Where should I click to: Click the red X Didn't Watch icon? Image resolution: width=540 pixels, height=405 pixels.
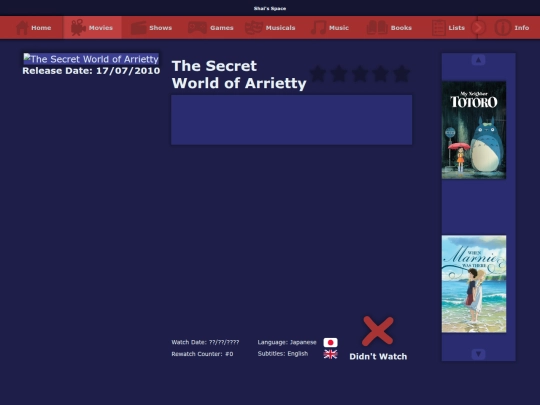click(377, 331)
